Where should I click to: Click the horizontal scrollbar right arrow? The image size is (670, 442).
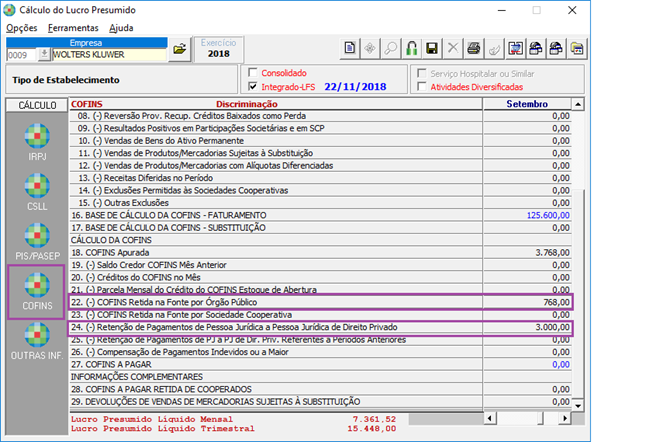click(565, 418)
